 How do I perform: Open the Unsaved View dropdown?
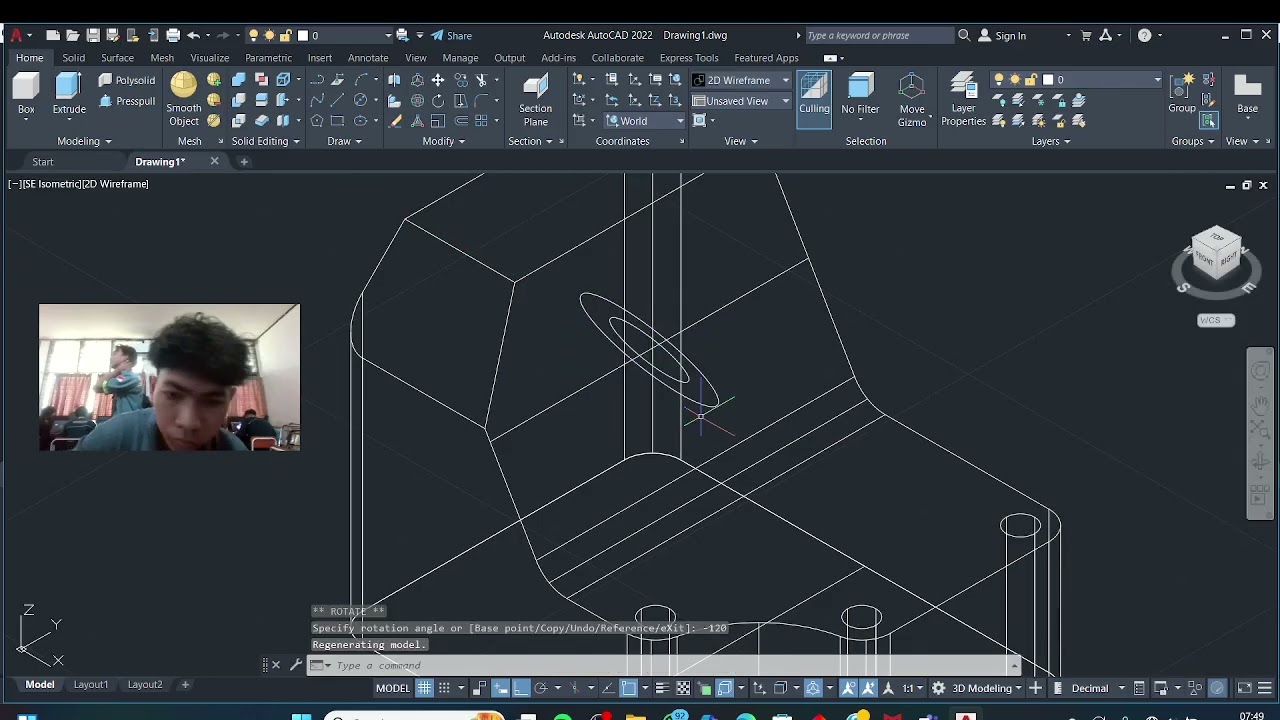(x=741, y=101)
